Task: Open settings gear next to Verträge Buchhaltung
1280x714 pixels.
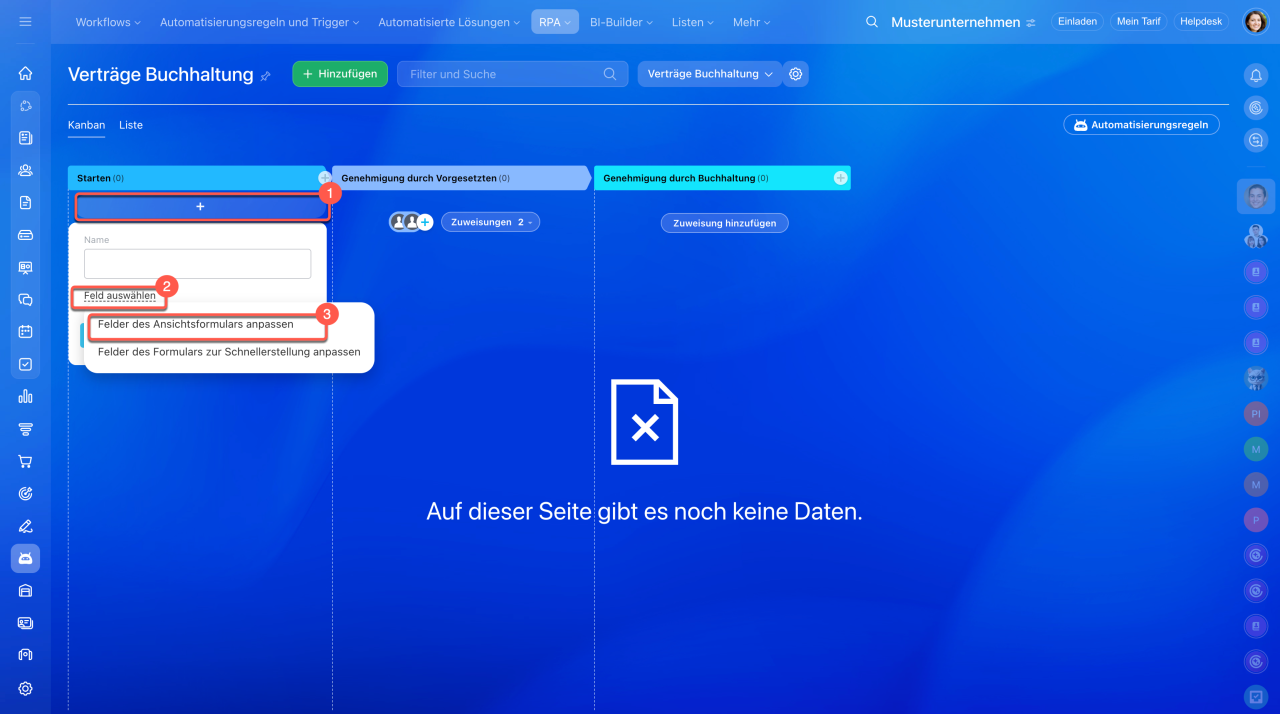Action: coord(796,74)
